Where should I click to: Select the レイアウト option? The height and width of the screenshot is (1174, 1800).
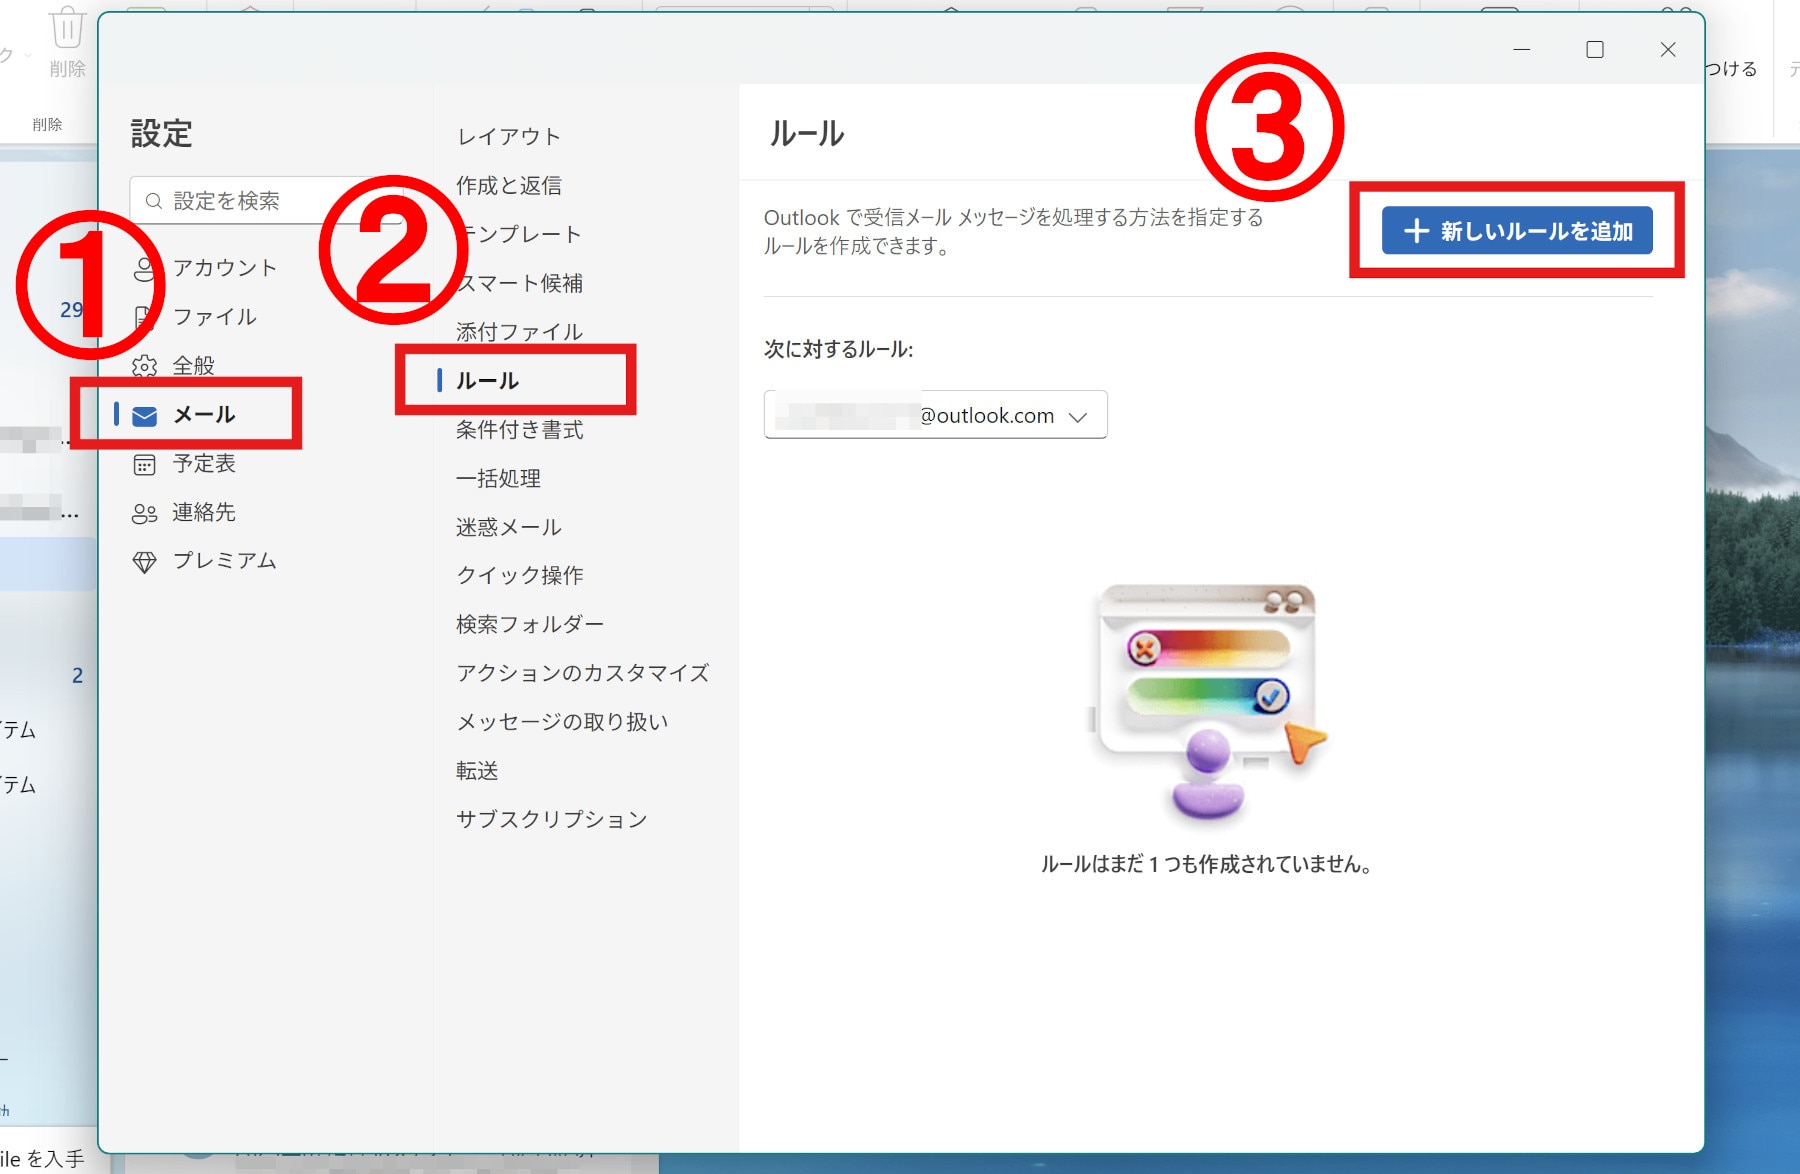click(x=509, y=137)
